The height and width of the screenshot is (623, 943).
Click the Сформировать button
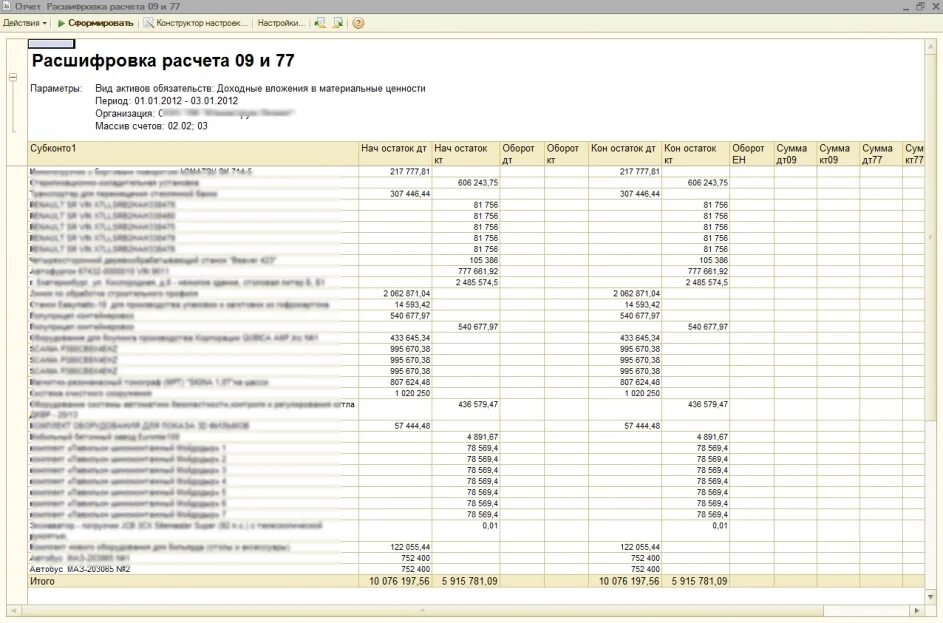click(x=95, y=23)
